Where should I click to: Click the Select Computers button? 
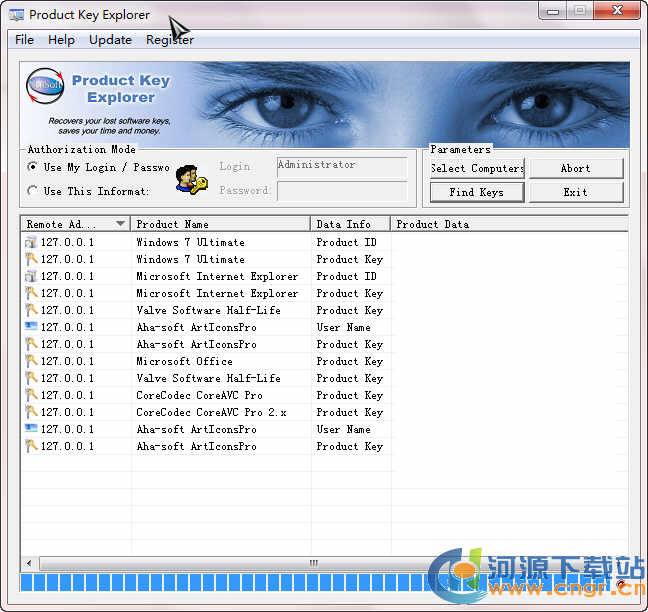(x=477, y=168)
